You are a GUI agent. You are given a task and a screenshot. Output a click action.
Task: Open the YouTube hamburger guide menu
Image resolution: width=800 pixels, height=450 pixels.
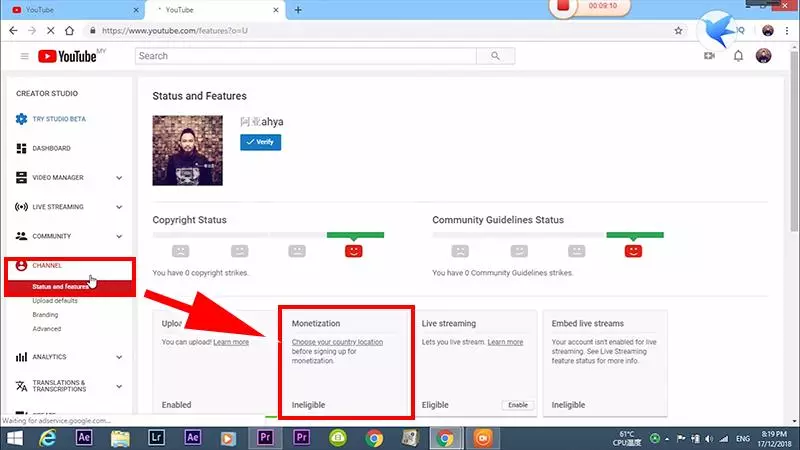(x=24, y=56)
